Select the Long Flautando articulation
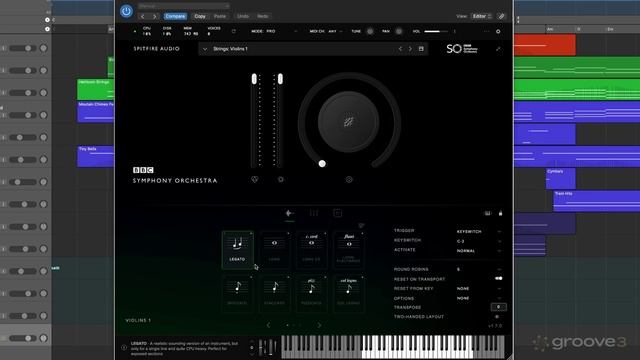 point(349,250)
